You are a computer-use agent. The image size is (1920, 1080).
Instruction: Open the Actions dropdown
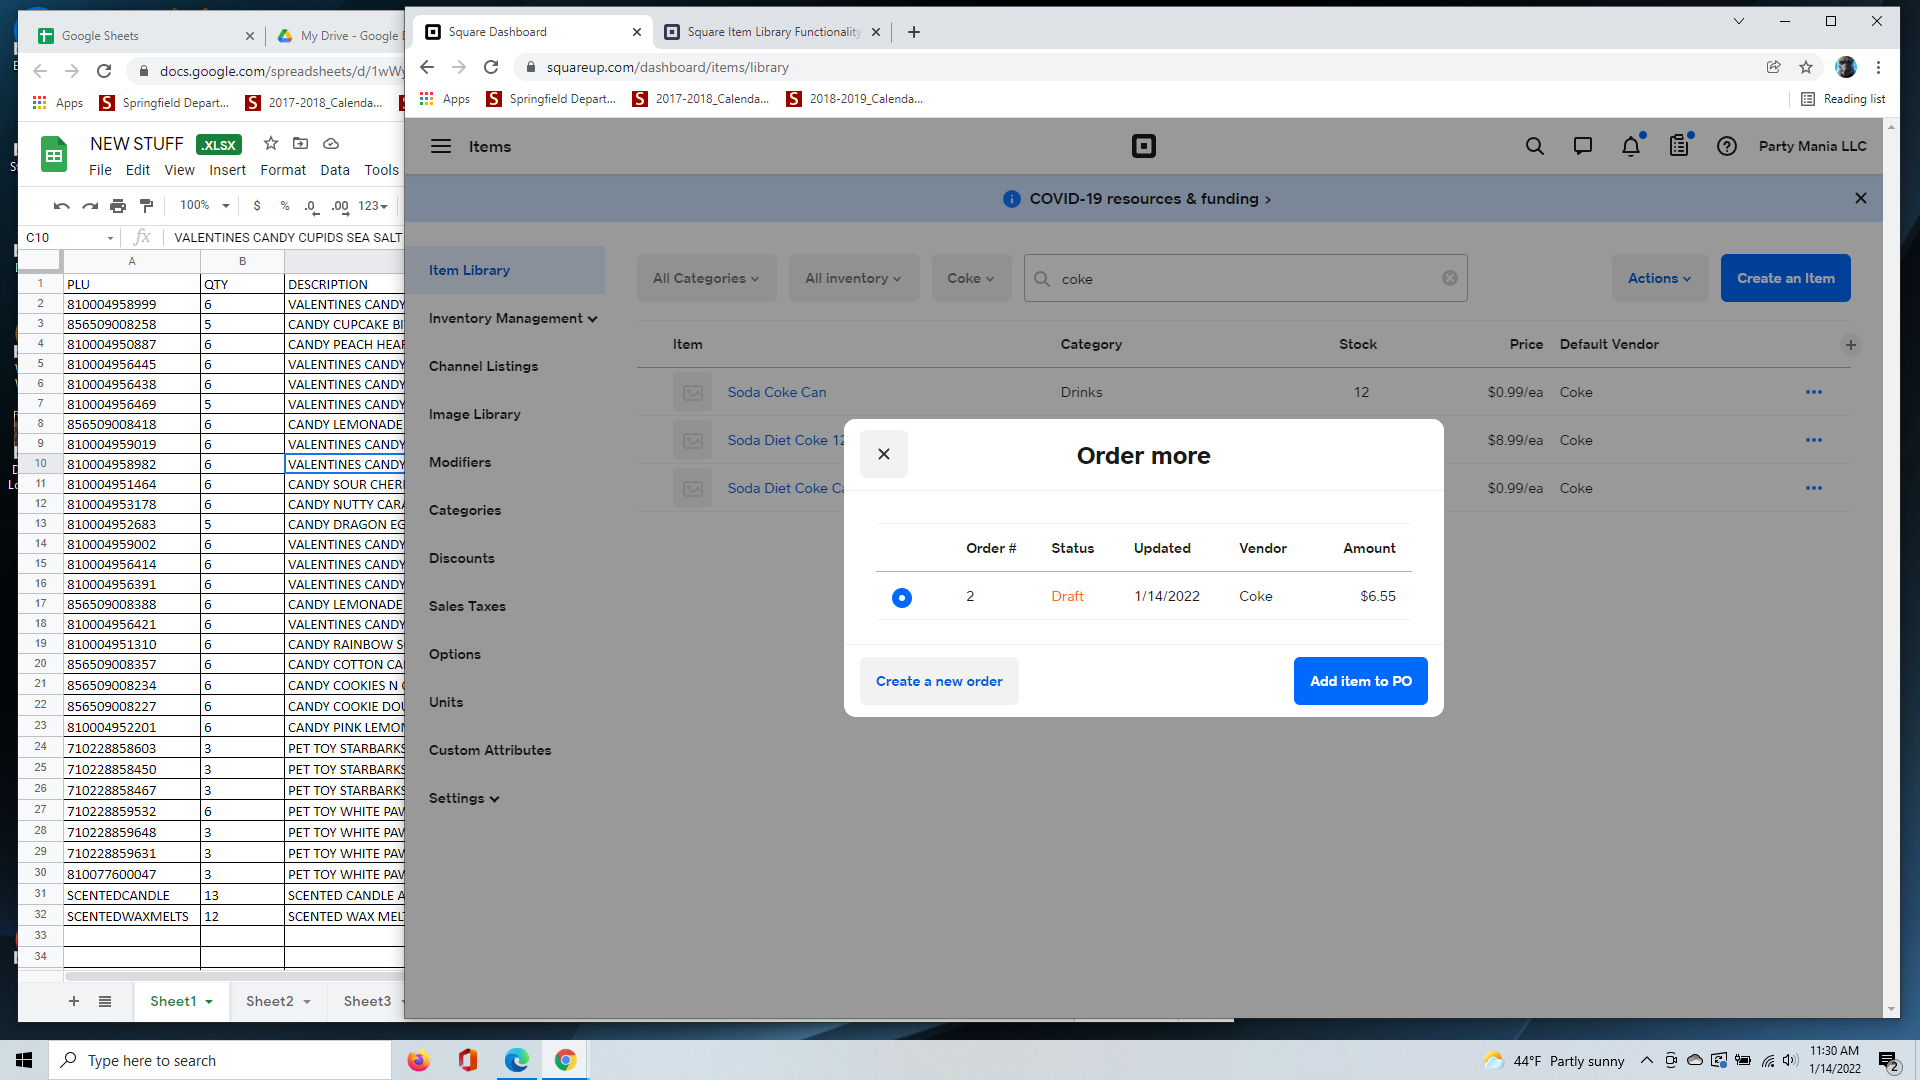(1659, 278)
